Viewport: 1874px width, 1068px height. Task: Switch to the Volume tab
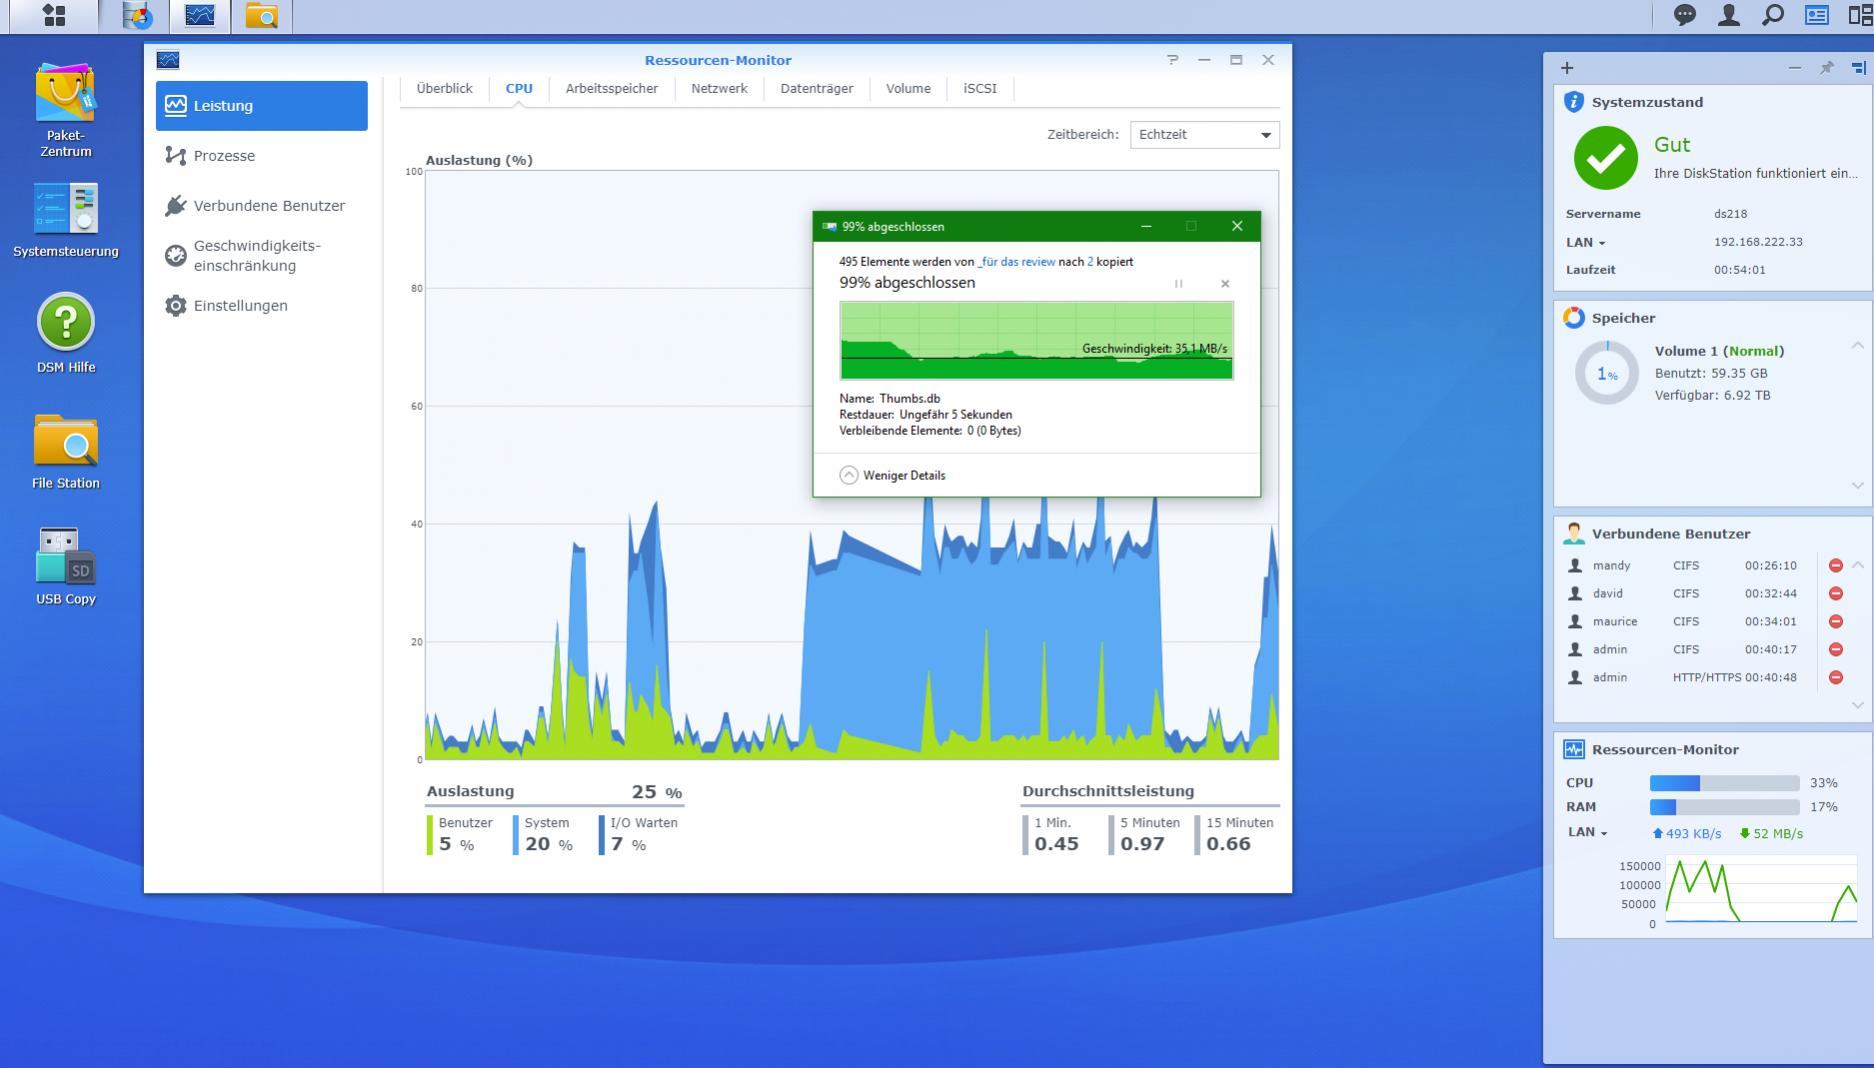pyautogui.click(x=908, y=88)
